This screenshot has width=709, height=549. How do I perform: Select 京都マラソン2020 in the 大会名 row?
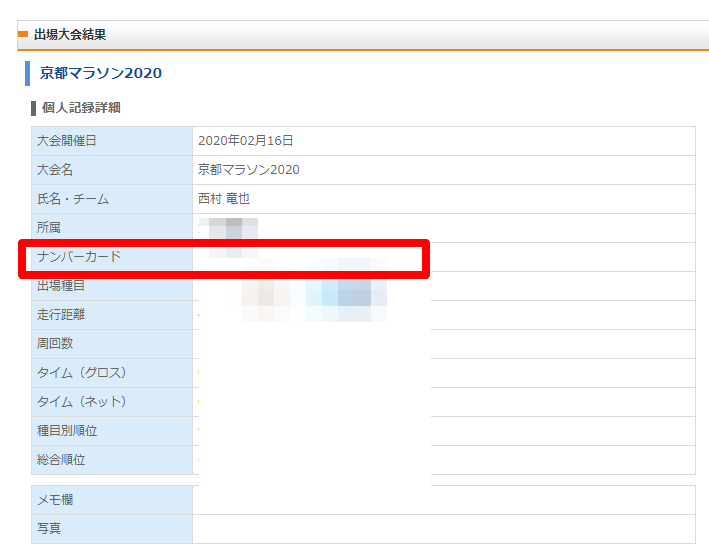(x=249, y=170)
